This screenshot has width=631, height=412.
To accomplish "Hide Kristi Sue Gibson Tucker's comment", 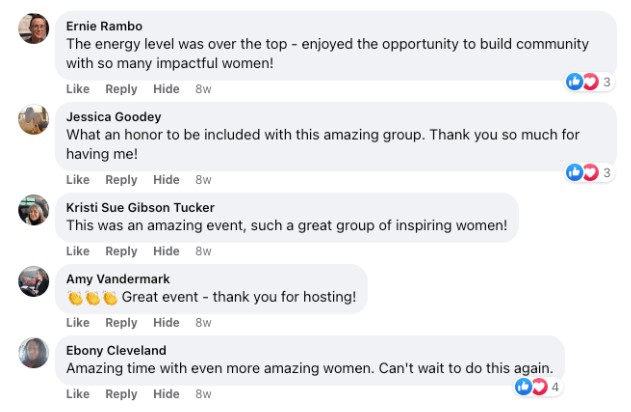I will (166, 251).
